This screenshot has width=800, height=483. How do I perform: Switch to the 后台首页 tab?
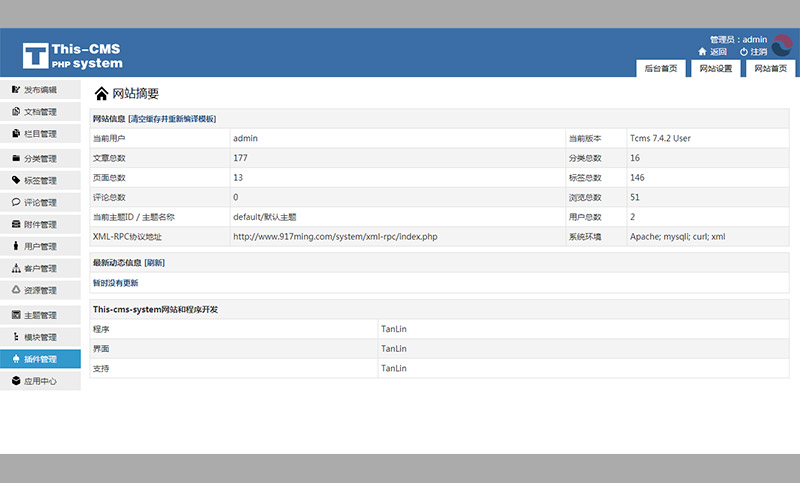pyautogui.click(x=661, y=68)
